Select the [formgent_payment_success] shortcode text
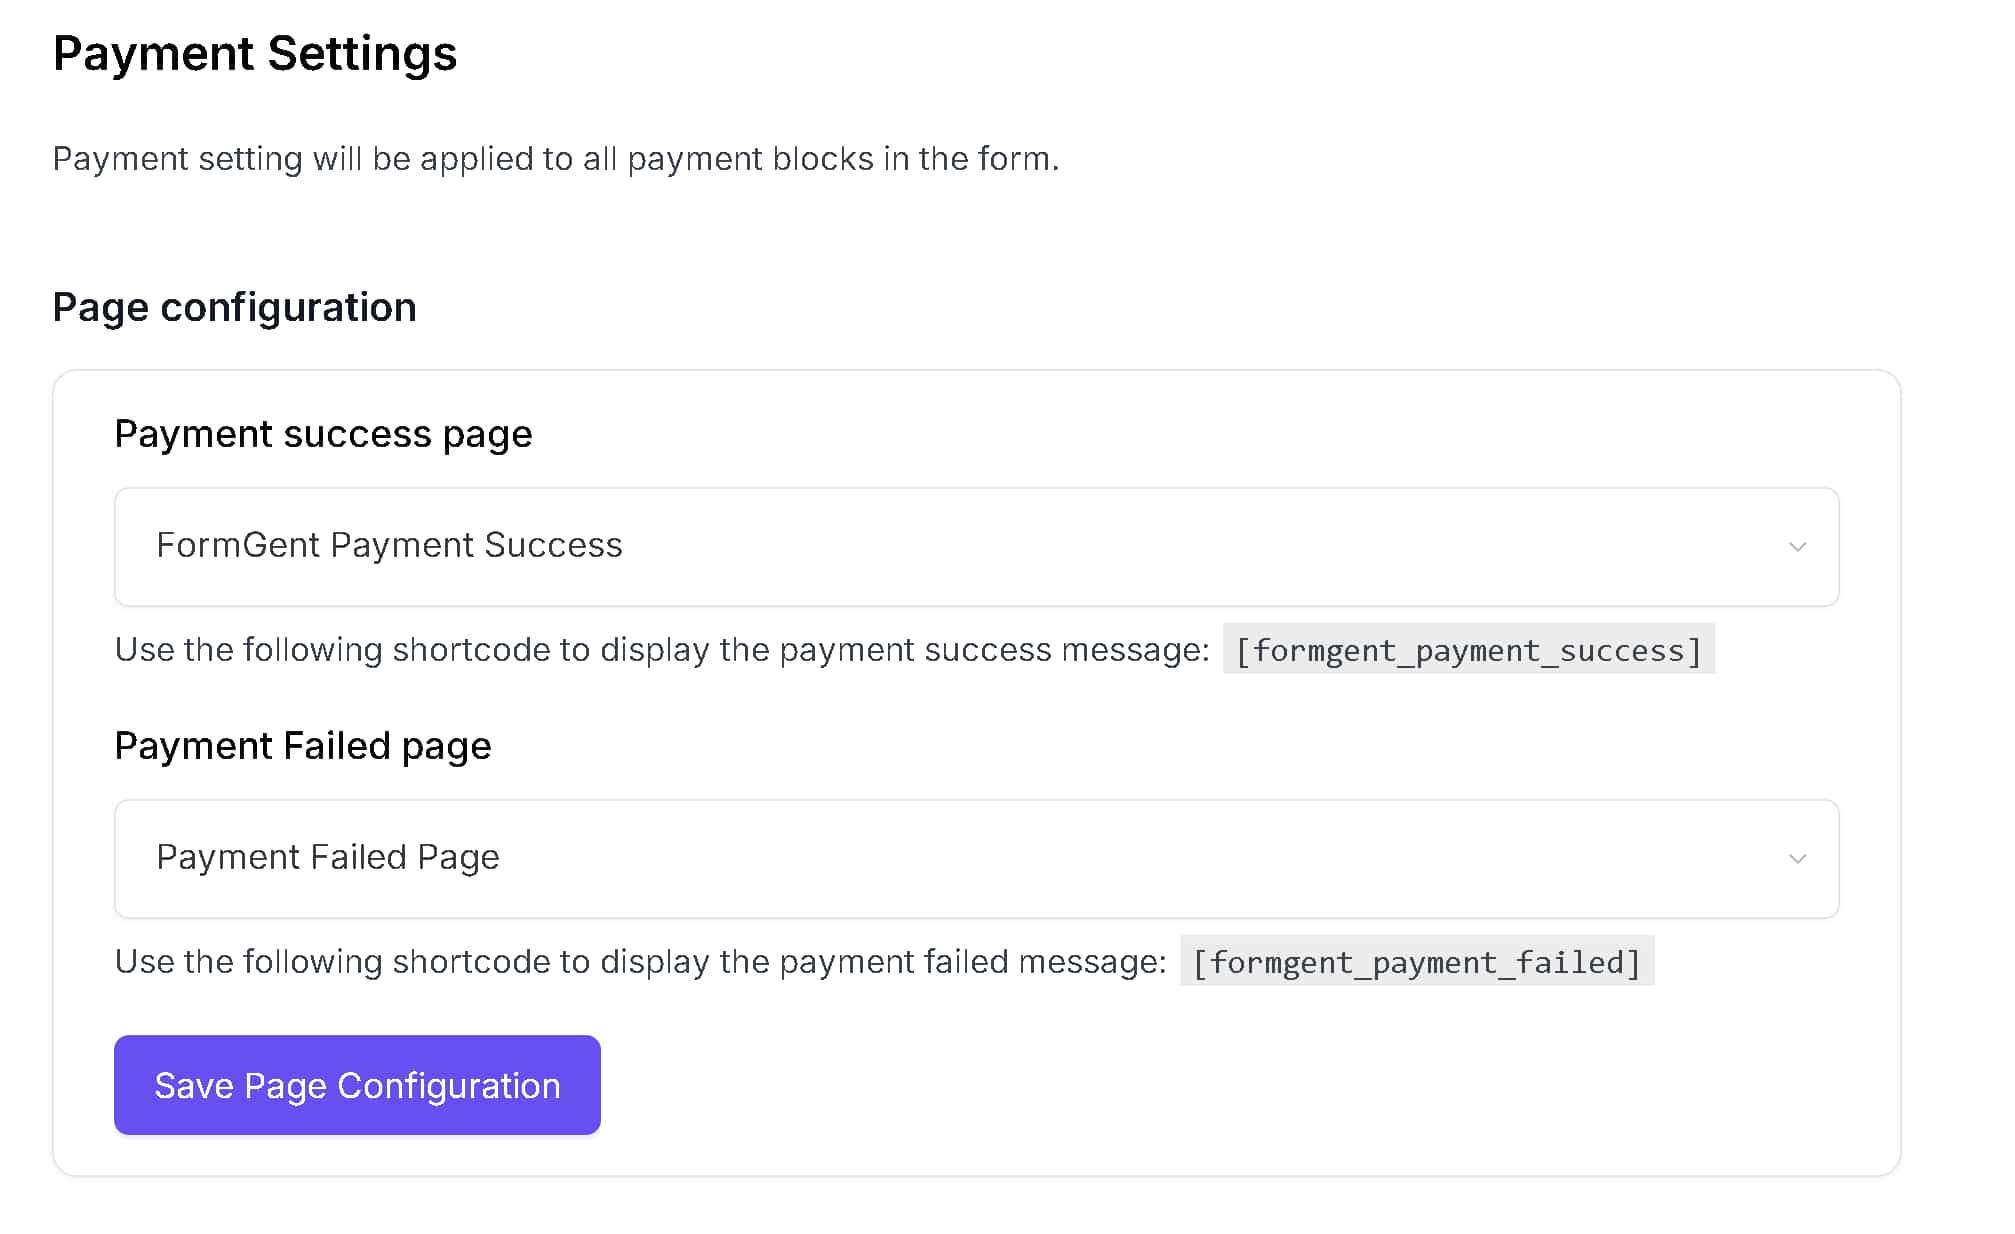Screen dimensions: 2015x1234 click(x=1468, y=650)
